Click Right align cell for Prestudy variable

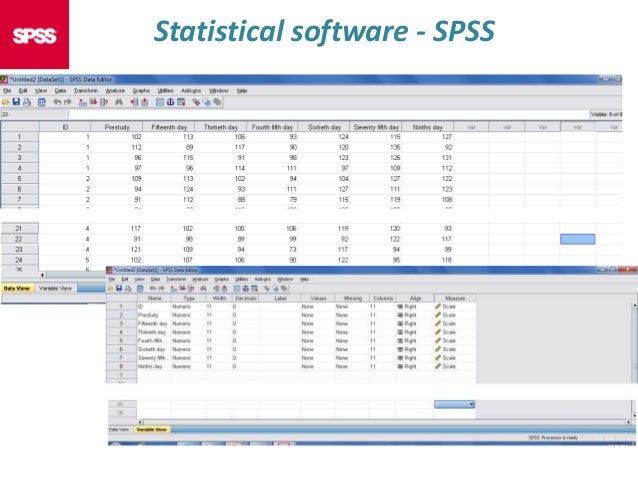415,315
